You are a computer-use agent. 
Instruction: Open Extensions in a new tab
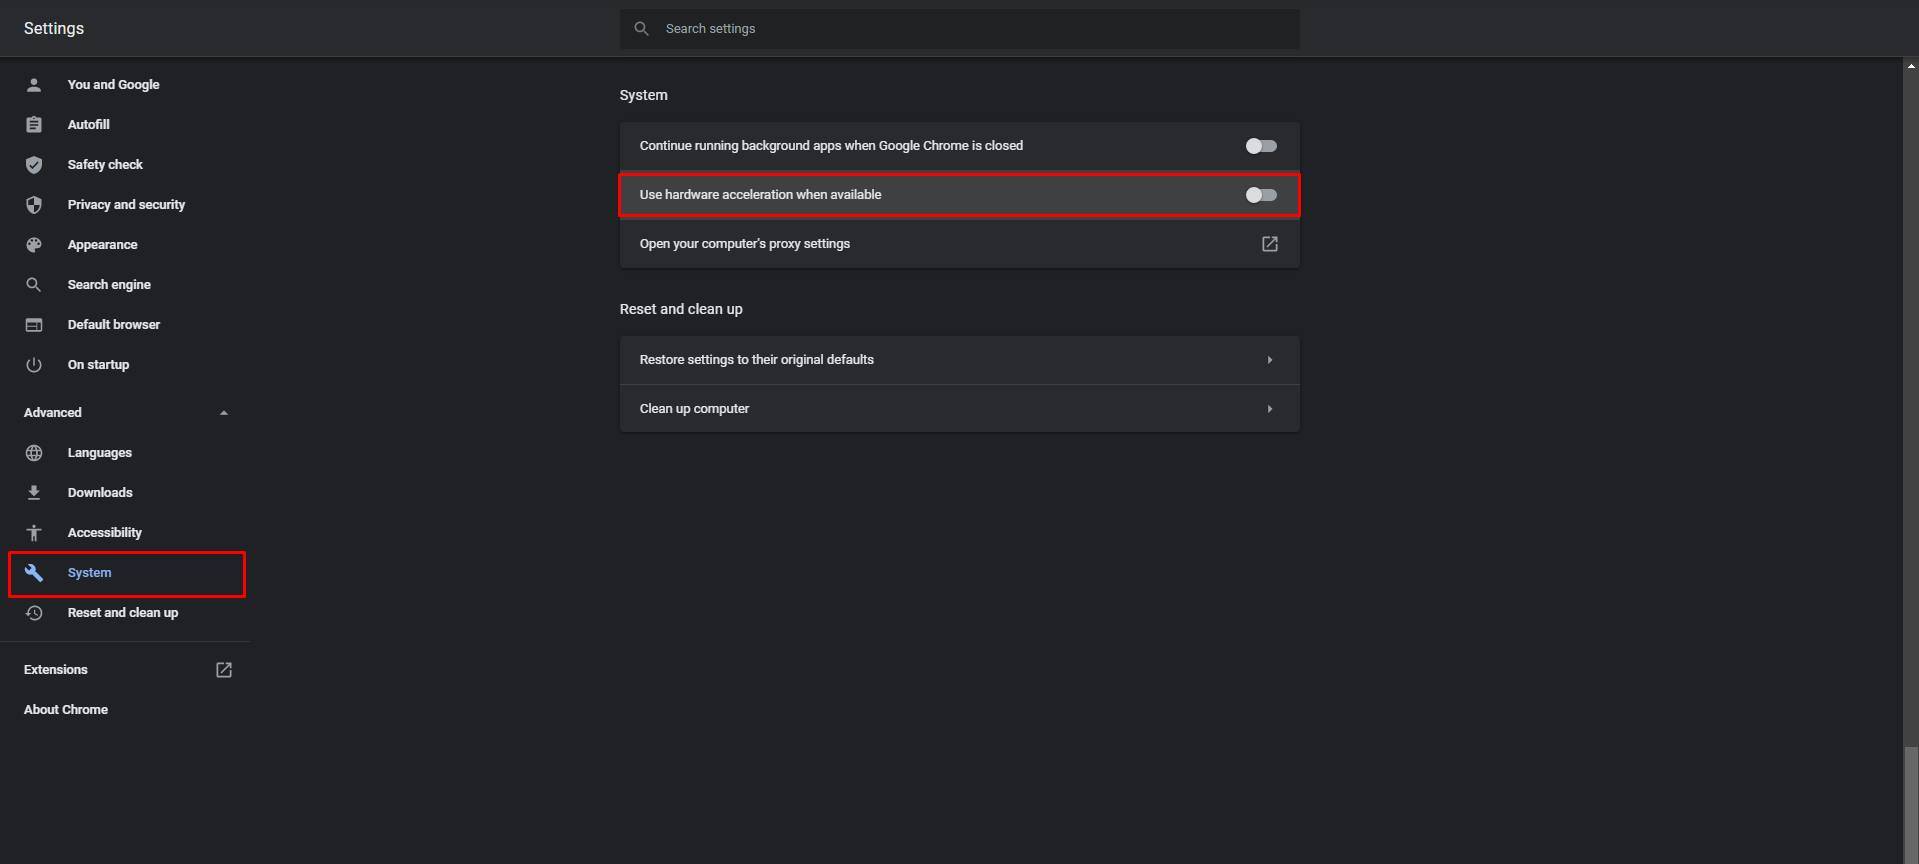coord(223,669)
